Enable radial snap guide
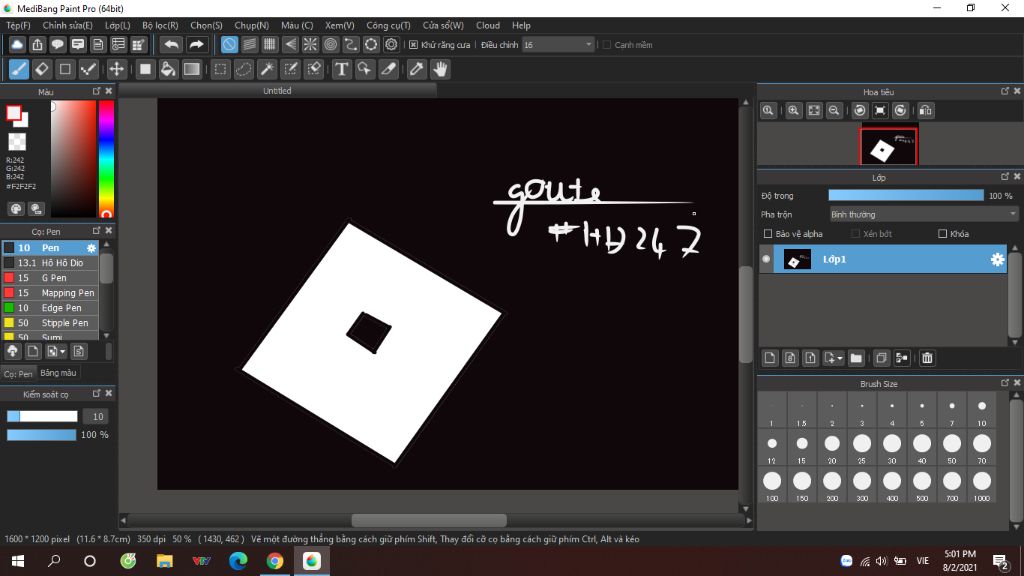The height and width of the screenshot is (576, 1024). coord(310,44)
